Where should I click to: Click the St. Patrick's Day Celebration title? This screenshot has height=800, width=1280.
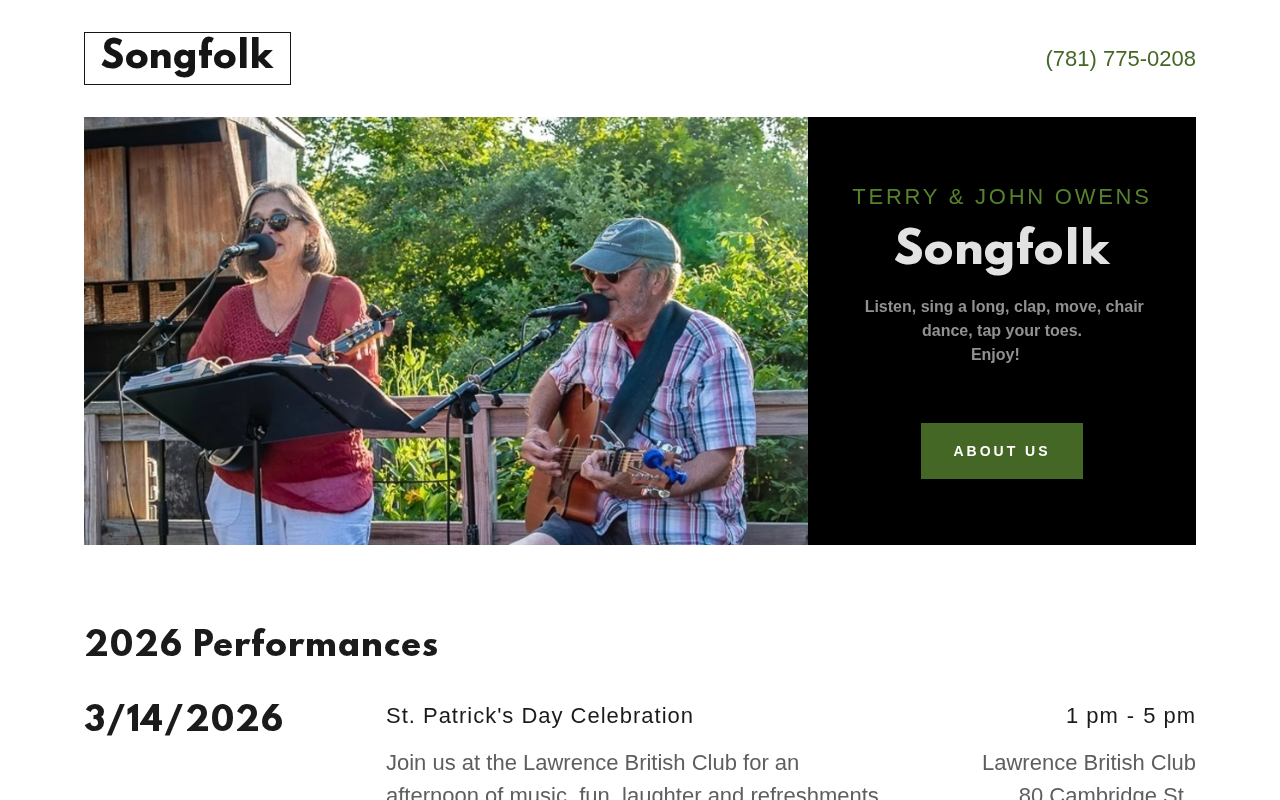tap(540, 716)
